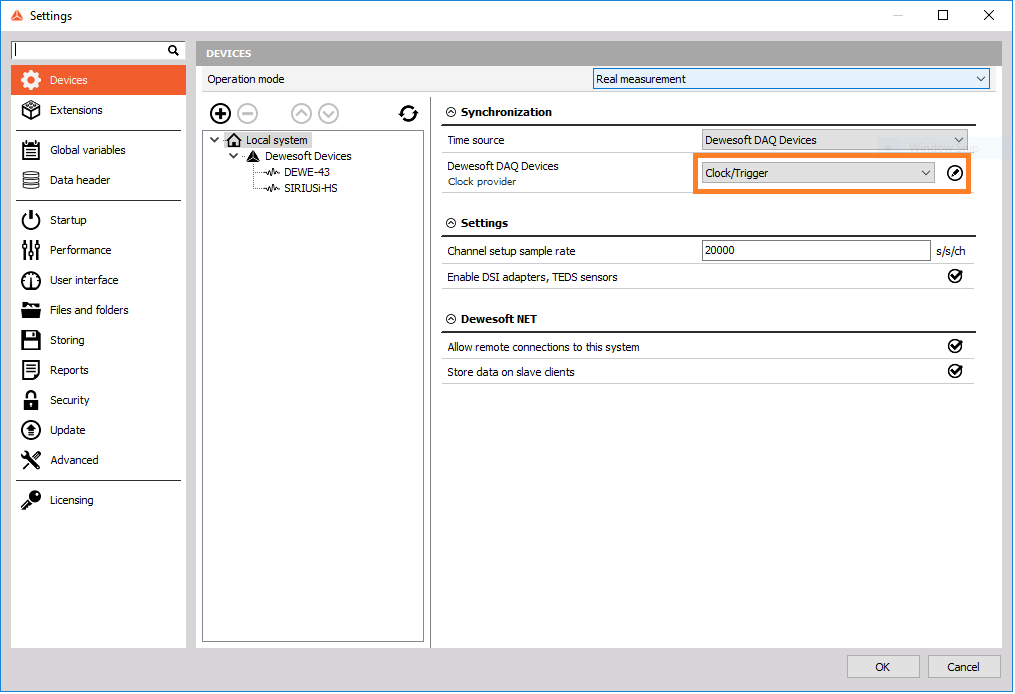Click the Startup power icon
The width and height of the screenshot is (1015, 694).
pyautogui.click(x=30, y=220)
